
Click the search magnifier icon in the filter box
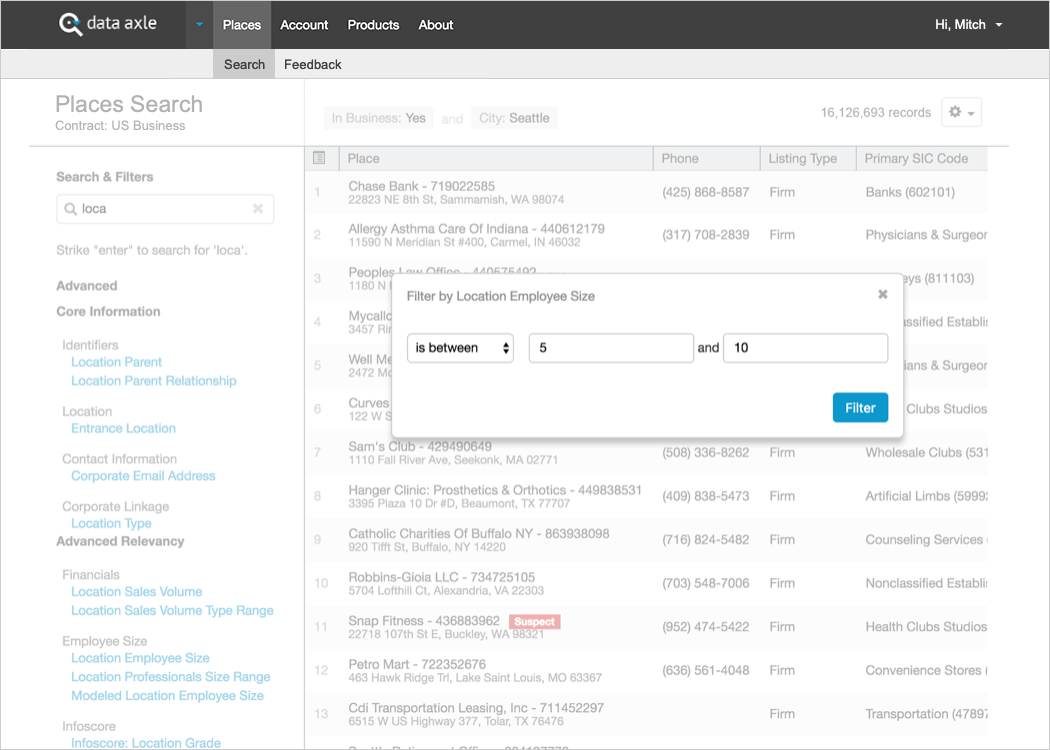pyautogui.click(x=70, y=209)
